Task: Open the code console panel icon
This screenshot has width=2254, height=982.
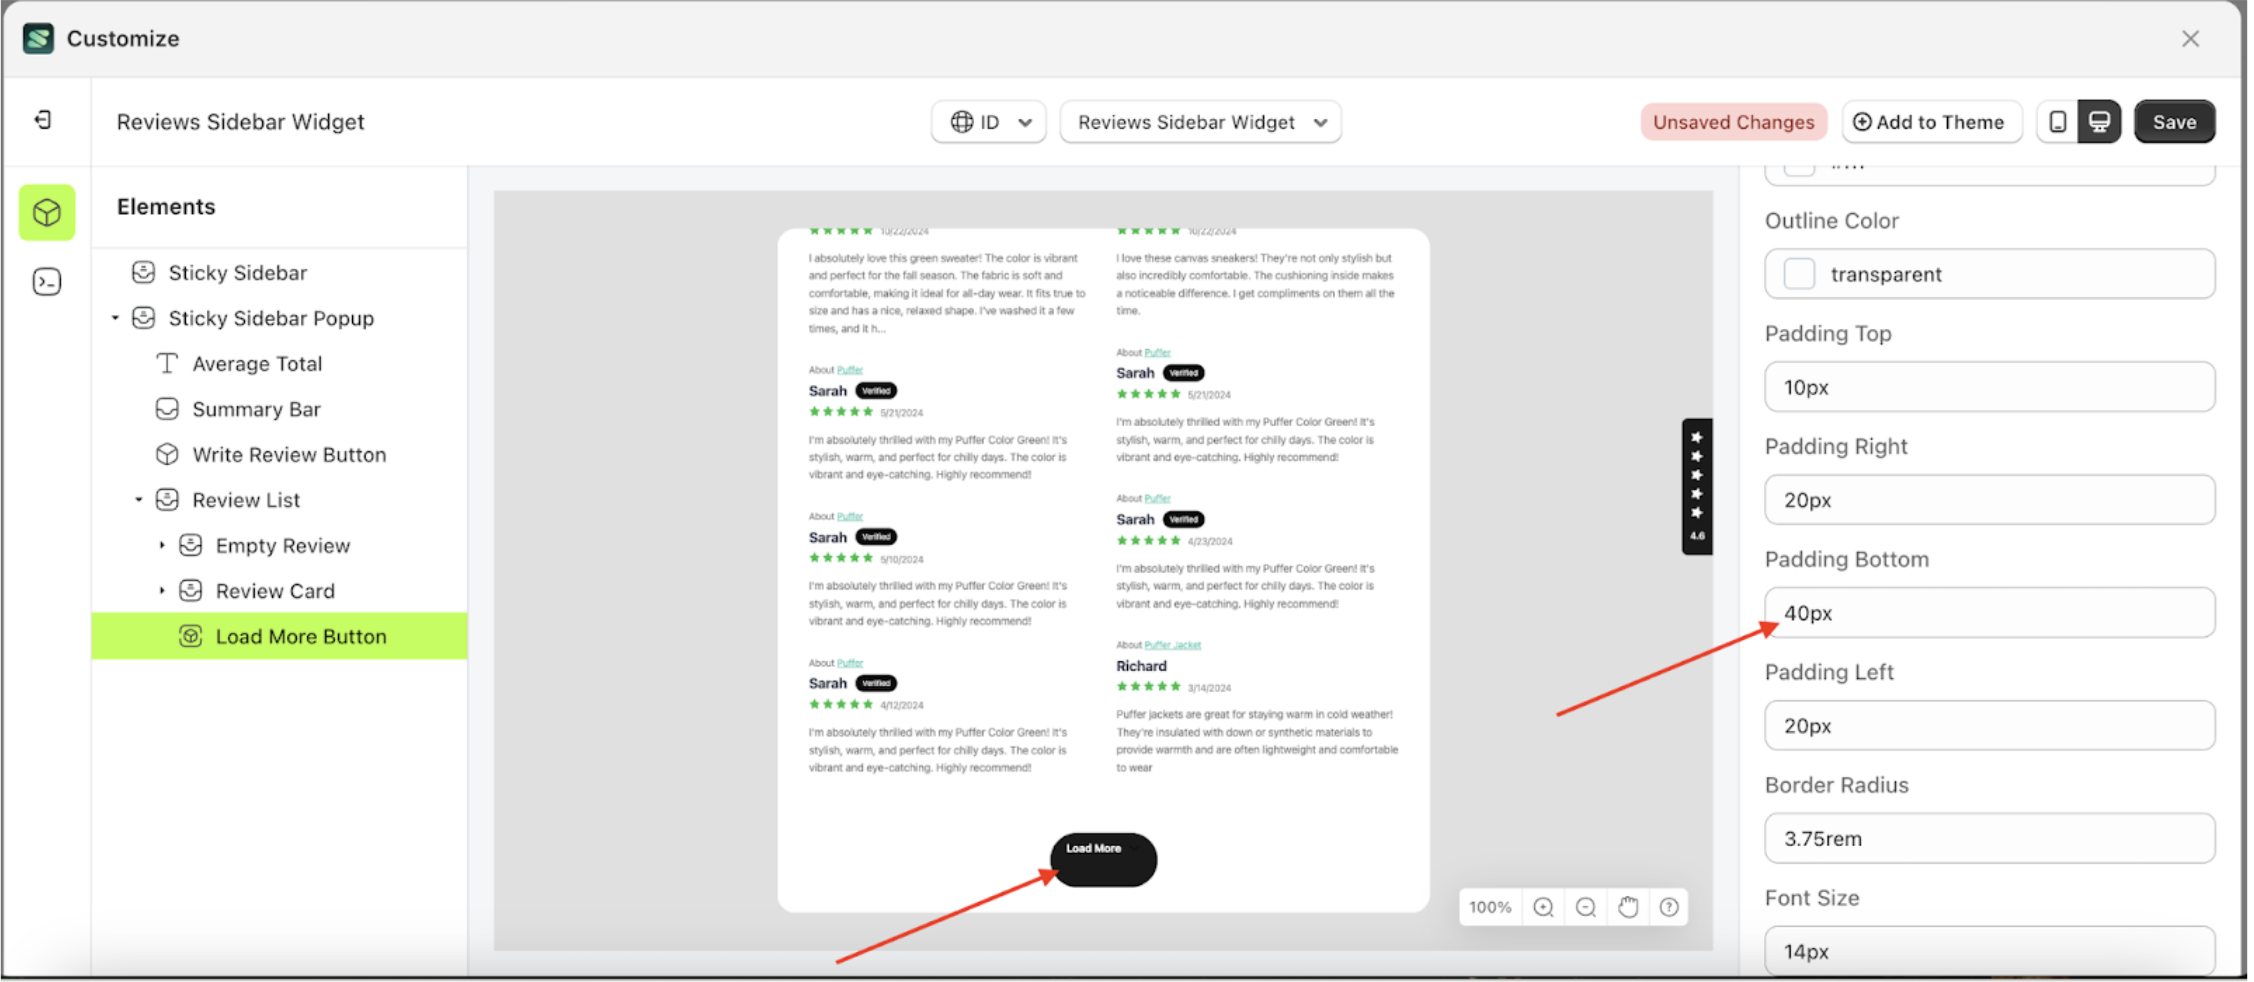Action: [x=46, y=281]
